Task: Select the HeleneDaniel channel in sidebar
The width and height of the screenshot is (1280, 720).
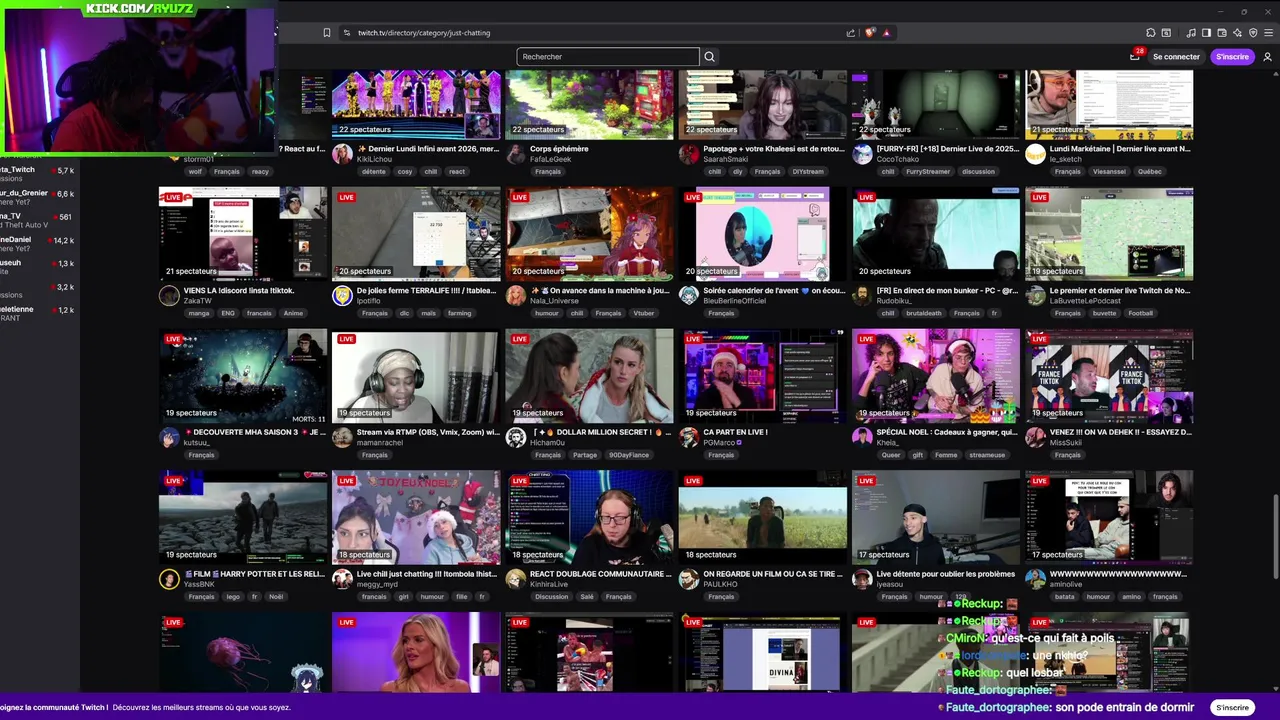Action: tap(37, 244)
